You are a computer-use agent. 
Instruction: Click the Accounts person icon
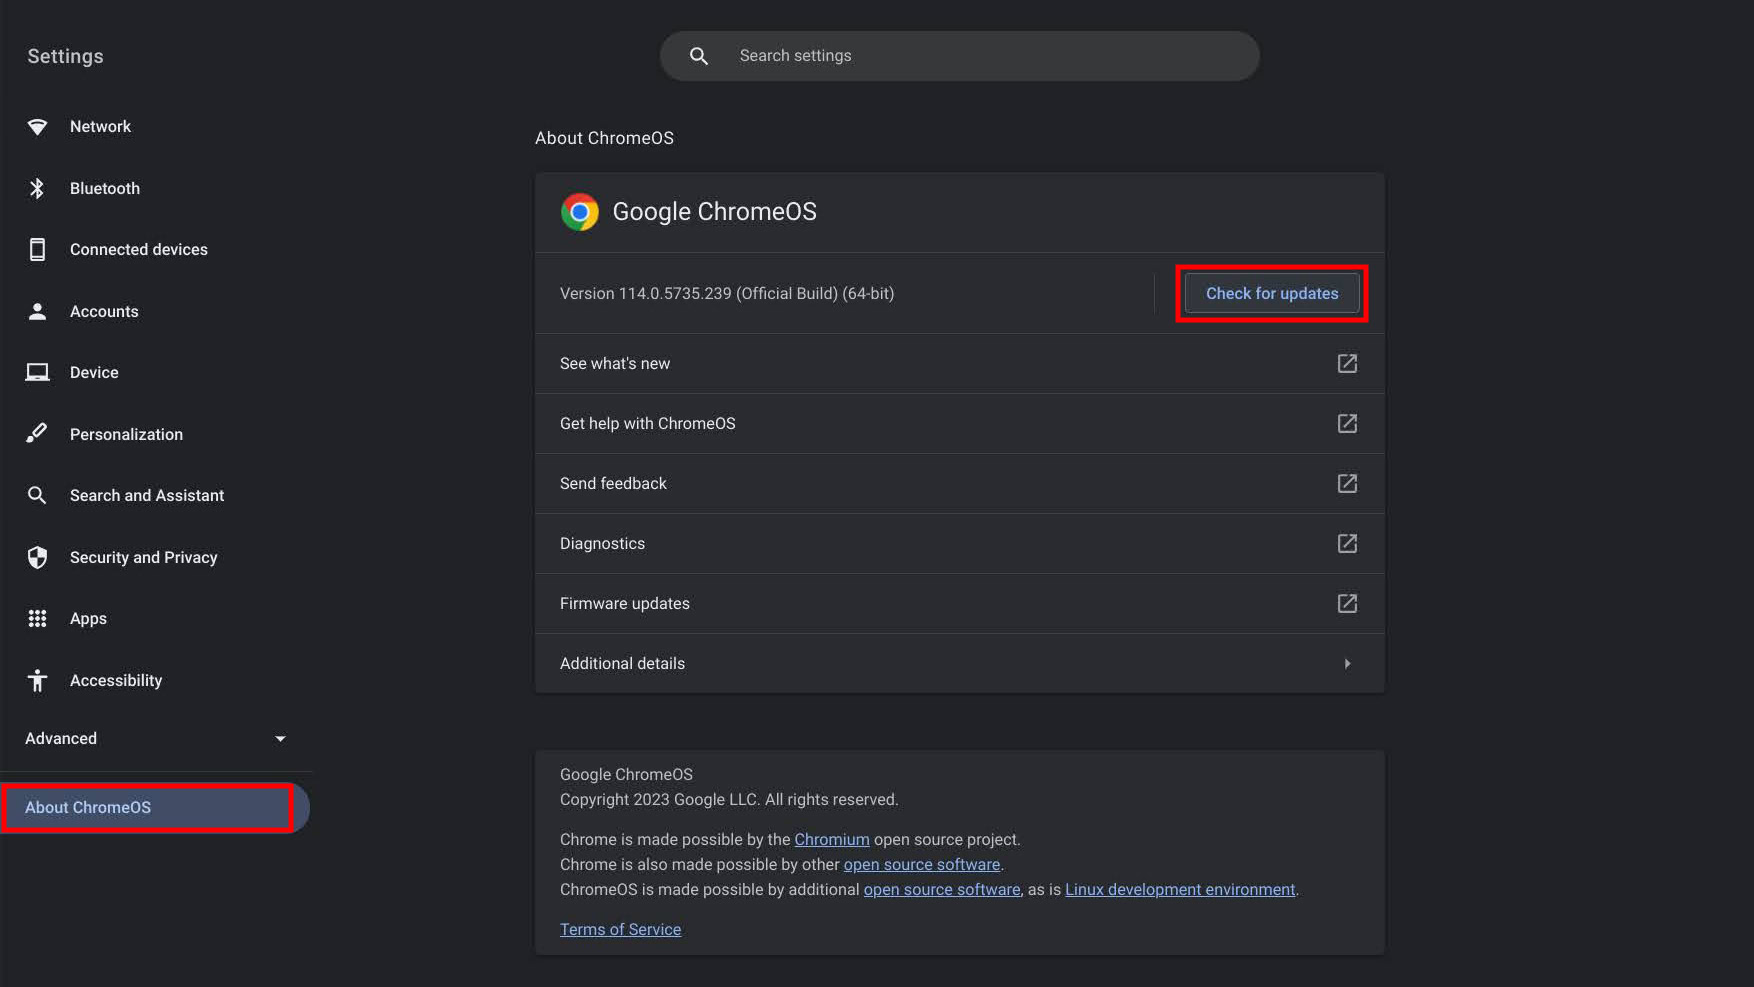tap(37, 311)
